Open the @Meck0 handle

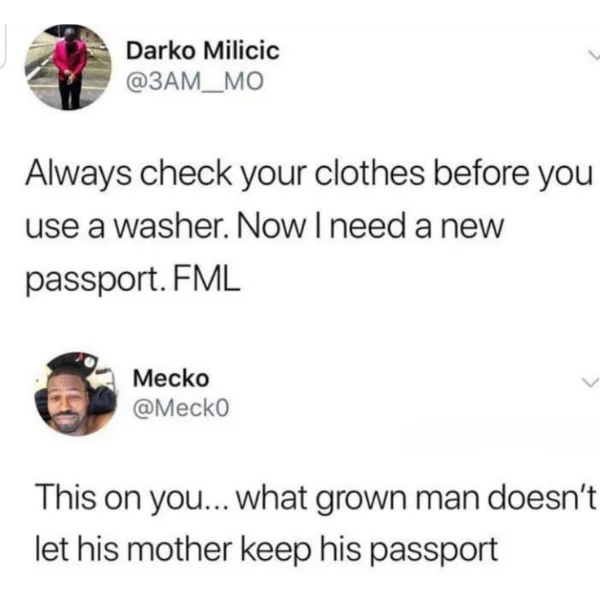[x=181, y=408]
